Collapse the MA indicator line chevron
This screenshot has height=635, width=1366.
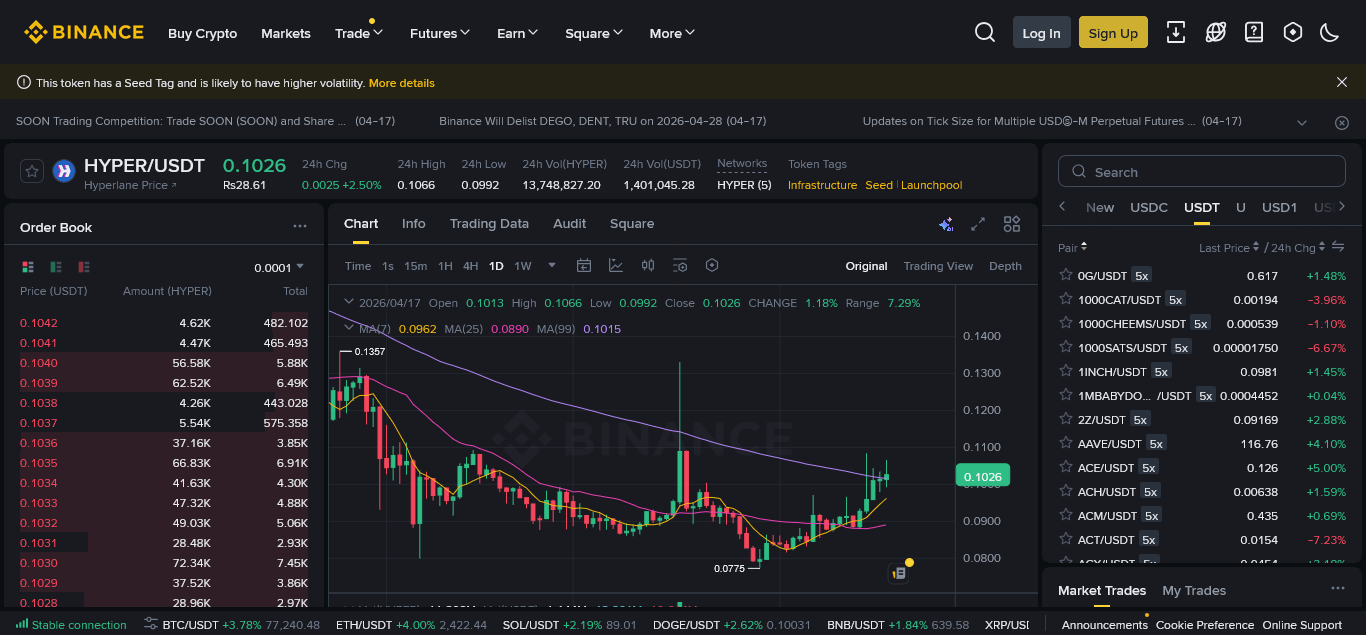tap(348, 328)
